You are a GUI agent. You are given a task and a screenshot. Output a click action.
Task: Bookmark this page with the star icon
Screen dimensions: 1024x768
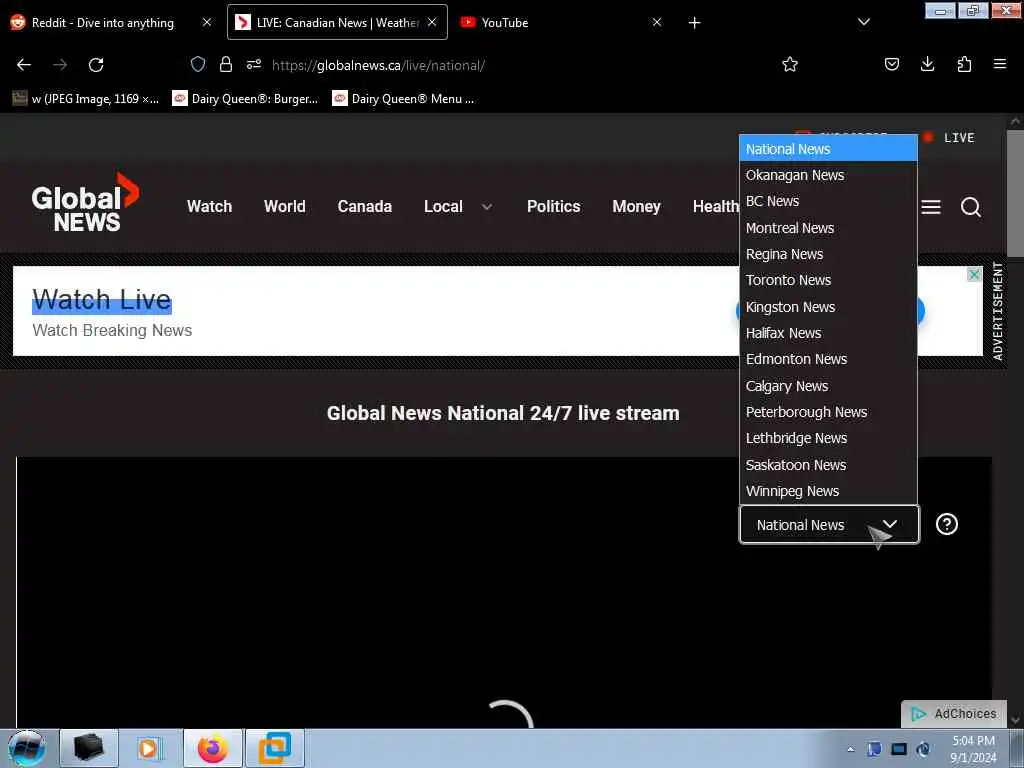coord(790,64)
